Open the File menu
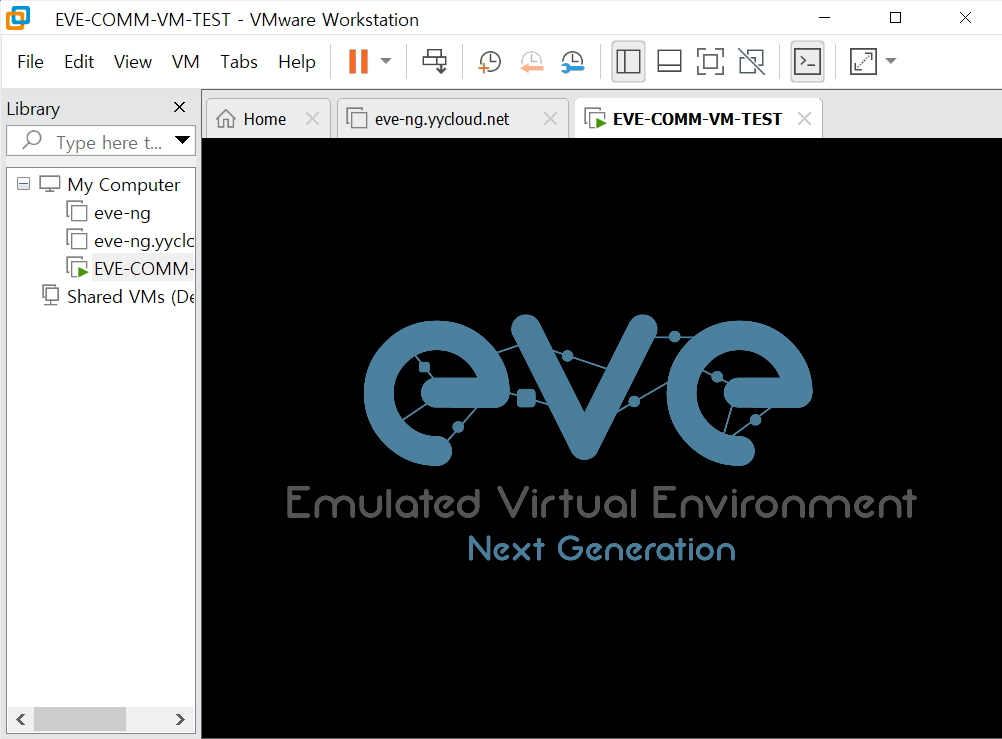This screenshot has width=1002, height=739. [x=30, y=62]
